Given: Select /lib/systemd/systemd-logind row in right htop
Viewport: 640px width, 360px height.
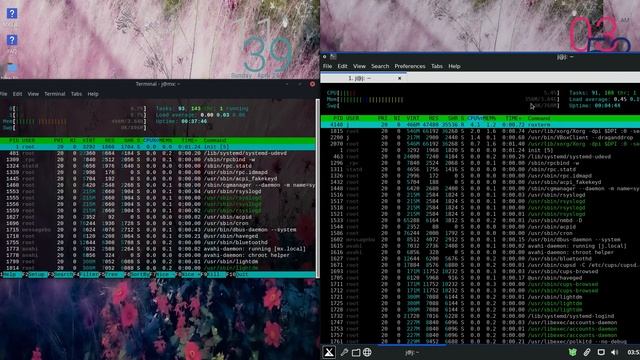Looking at the screenshot, I should click(x=480, y=316).
